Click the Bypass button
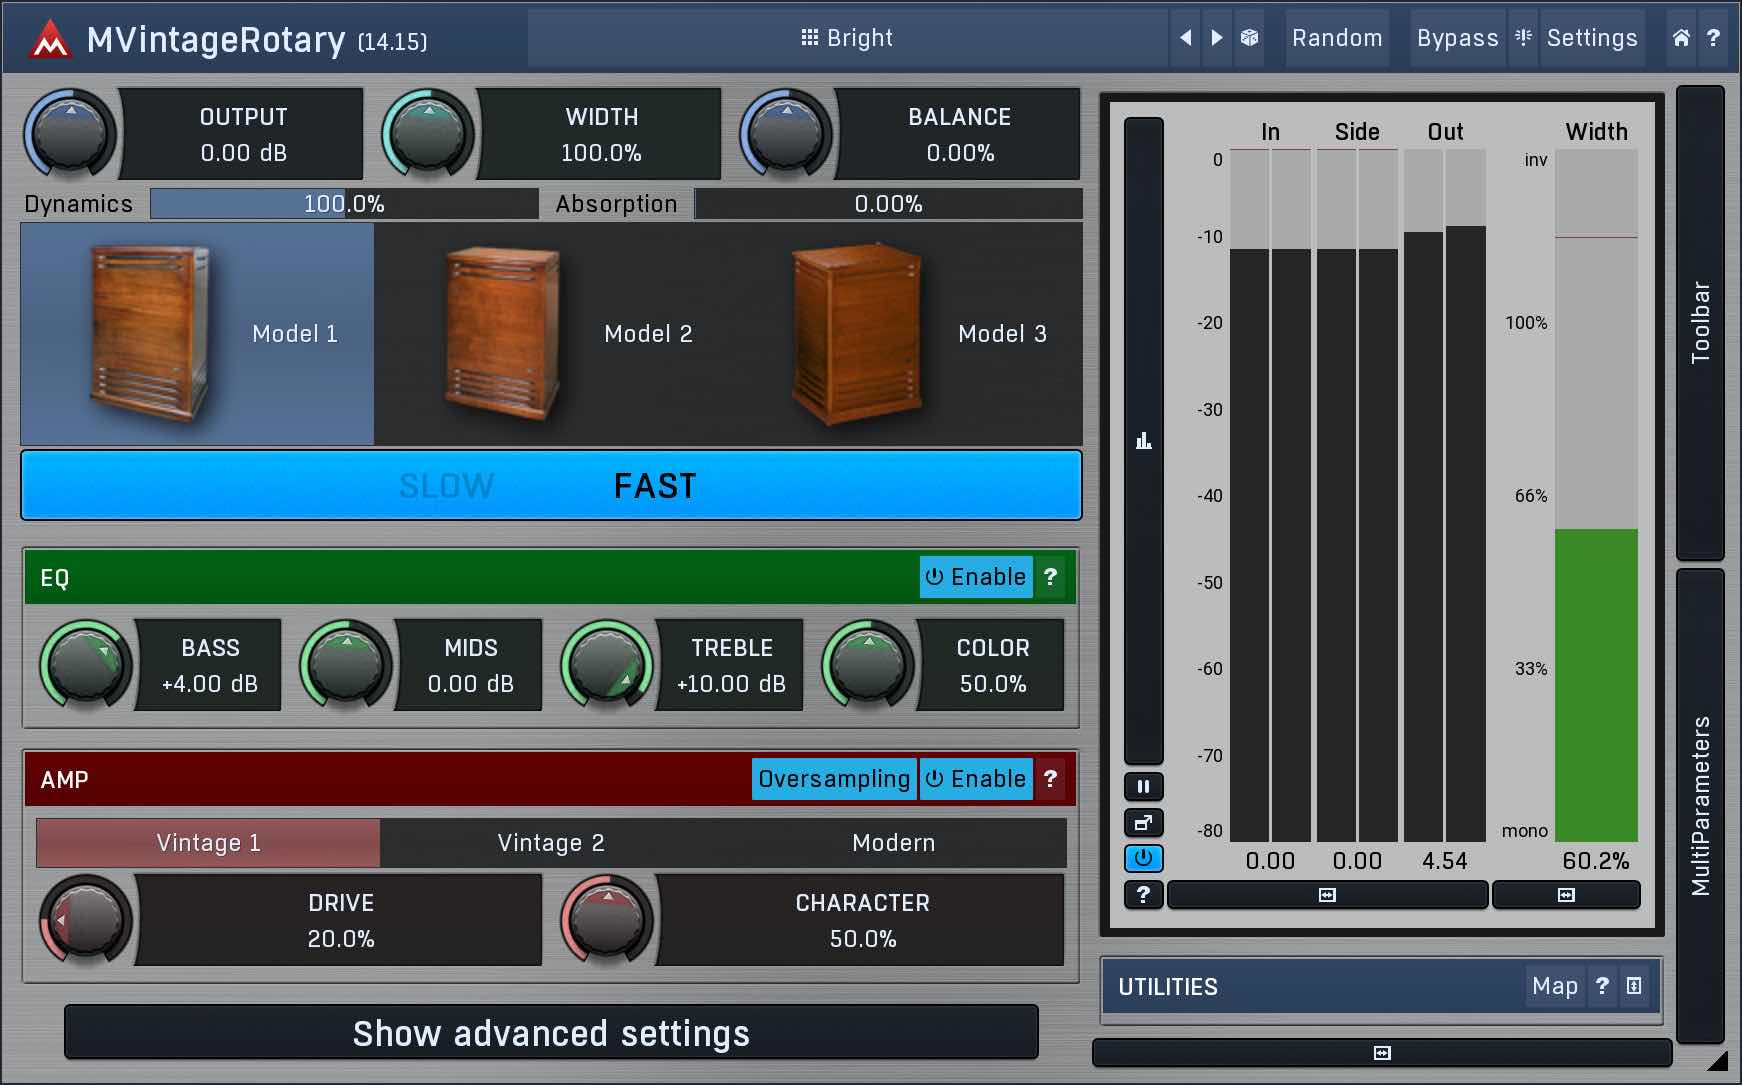1742x1085 pixels. pos(1456,38)
